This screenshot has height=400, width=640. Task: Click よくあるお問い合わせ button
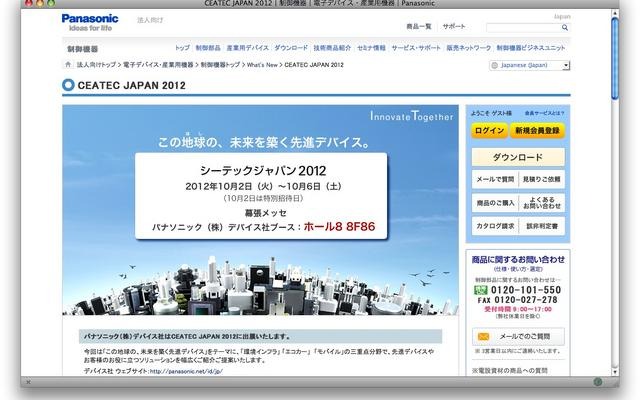(x=542, y=203)
